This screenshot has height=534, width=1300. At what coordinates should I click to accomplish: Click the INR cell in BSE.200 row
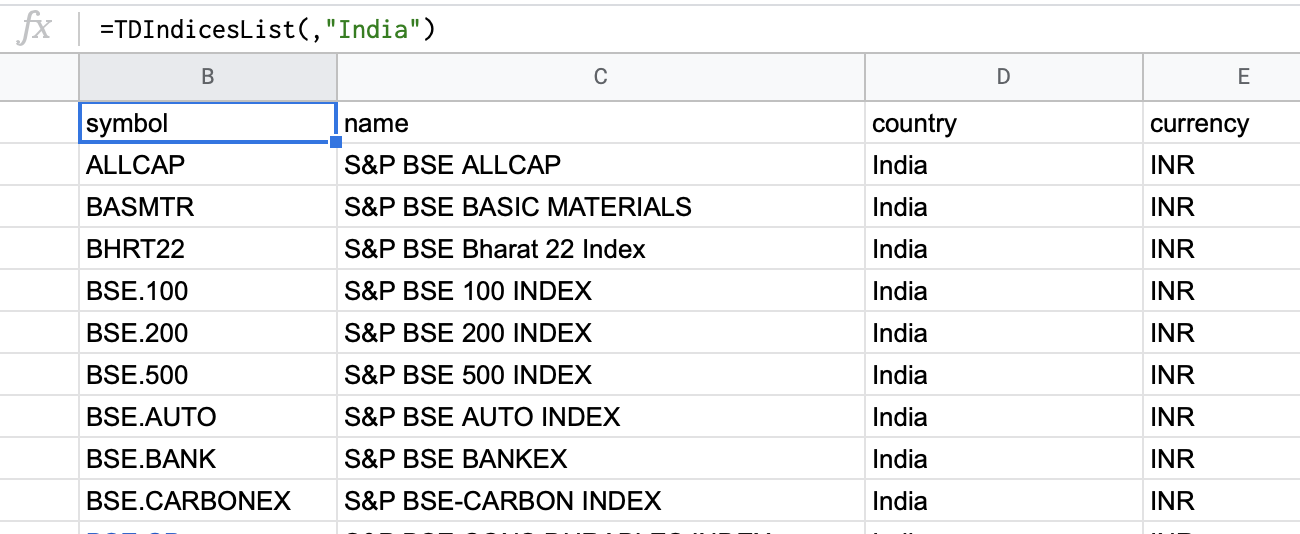point(1222,333)
